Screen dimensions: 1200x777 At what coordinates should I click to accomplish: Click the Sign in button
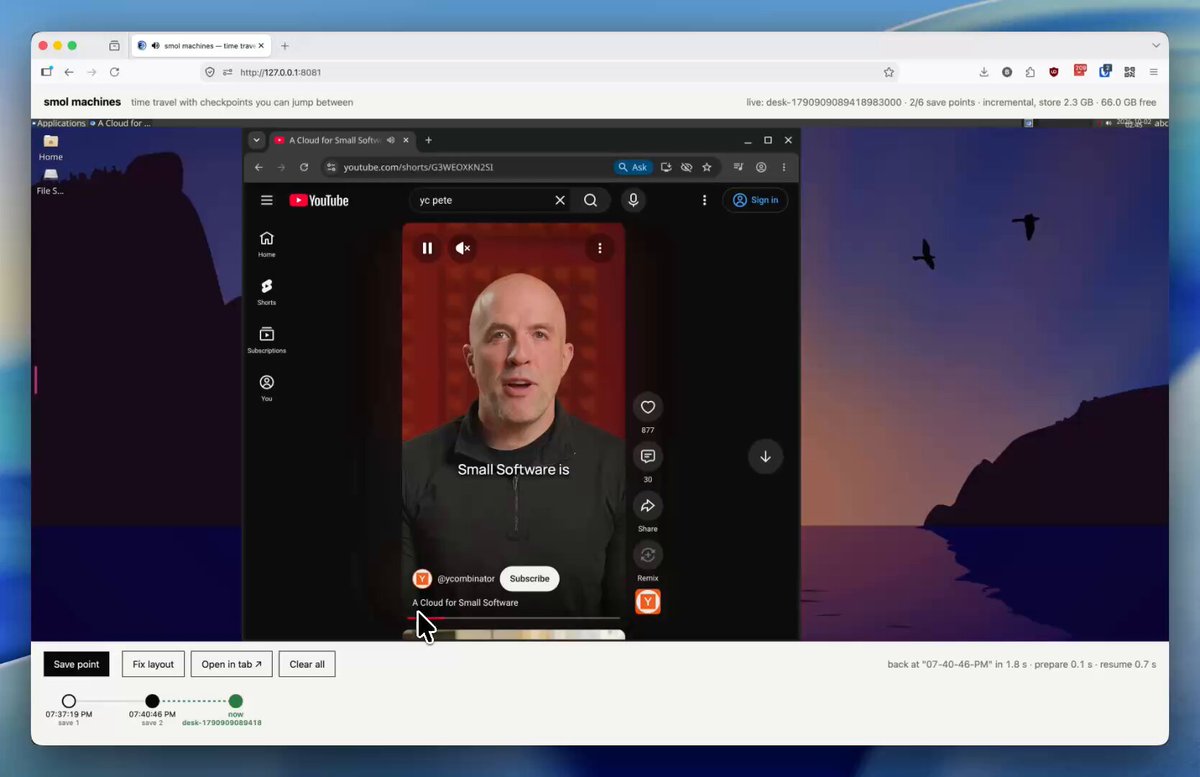coord(755,200)
